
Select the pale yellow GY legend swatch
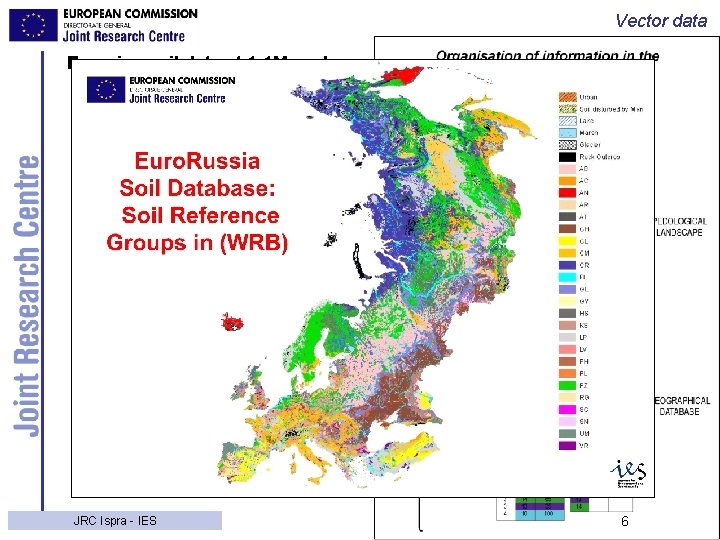(568, 301)
